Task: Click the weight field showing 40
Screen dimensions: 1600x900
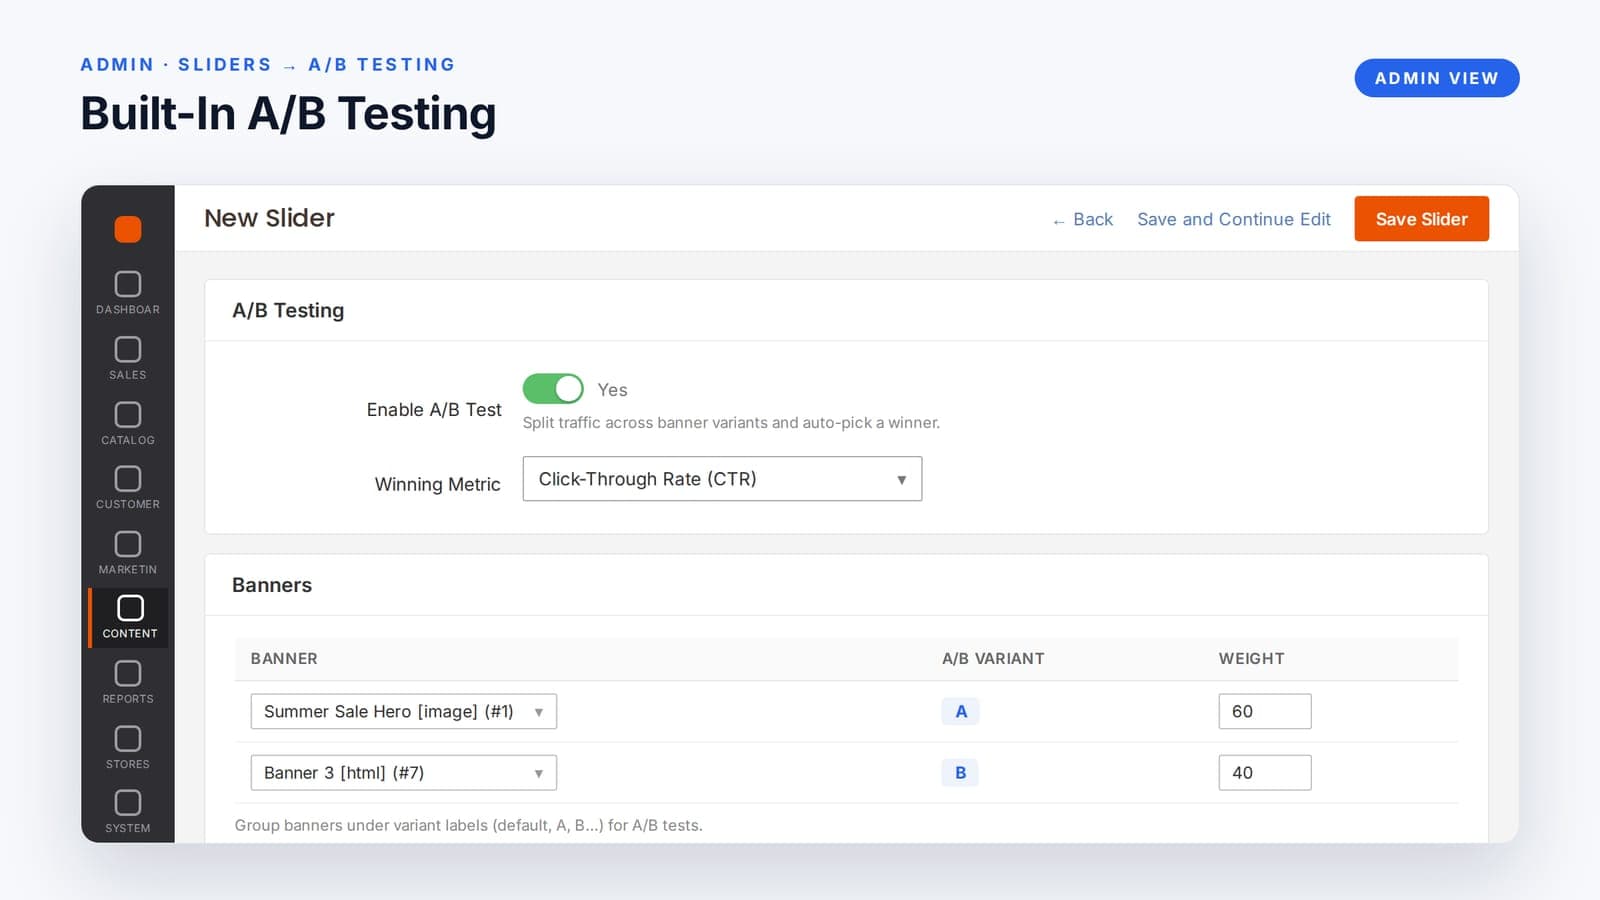Action: tap(1265, 772)
